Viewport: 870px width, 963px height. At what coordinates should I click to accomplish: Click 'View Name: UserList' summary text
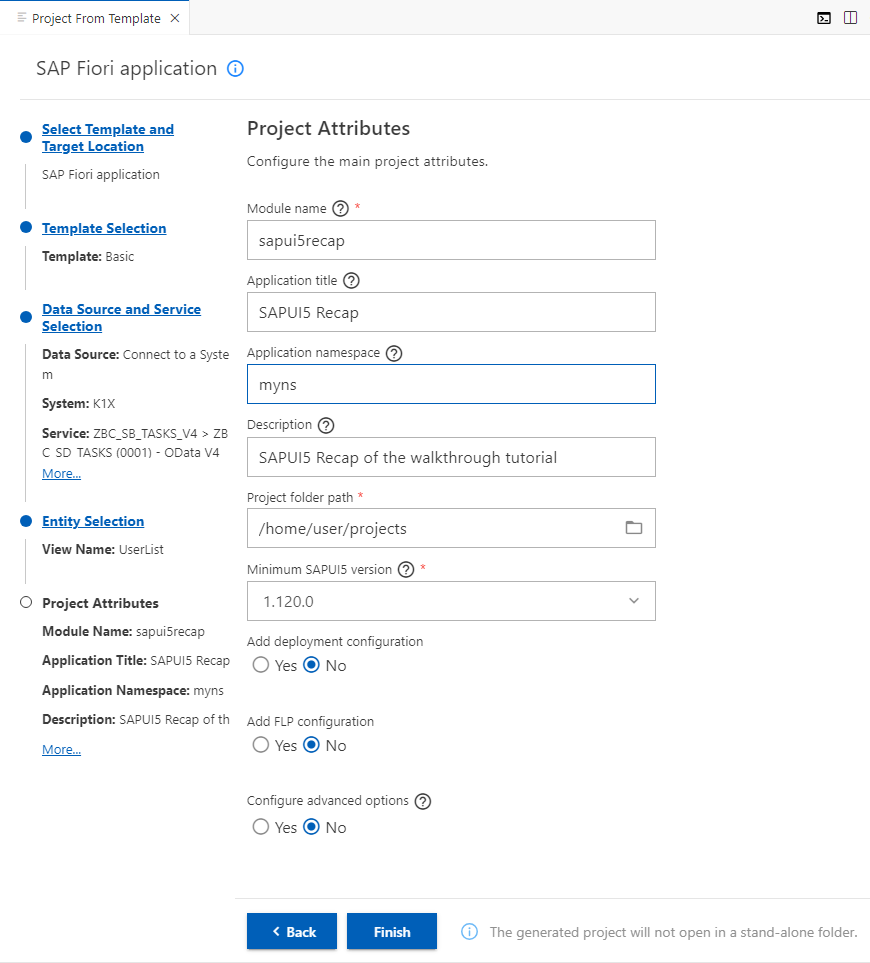(103, 549)
